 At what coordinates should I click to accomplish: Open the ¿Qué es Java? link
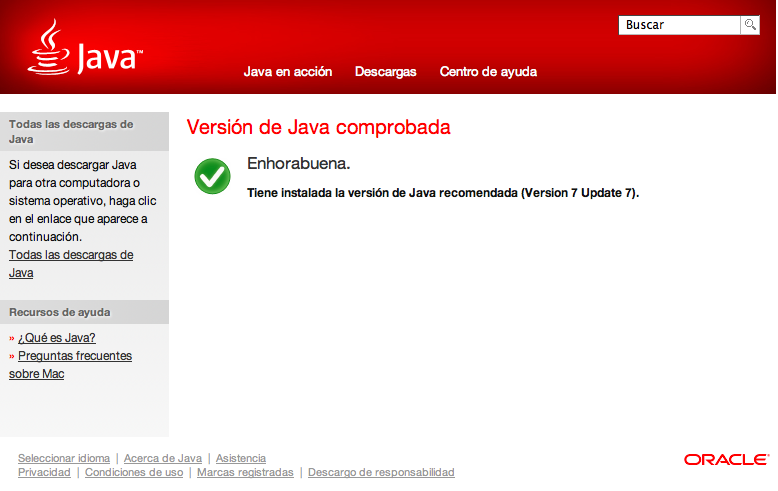pos(57,338)
